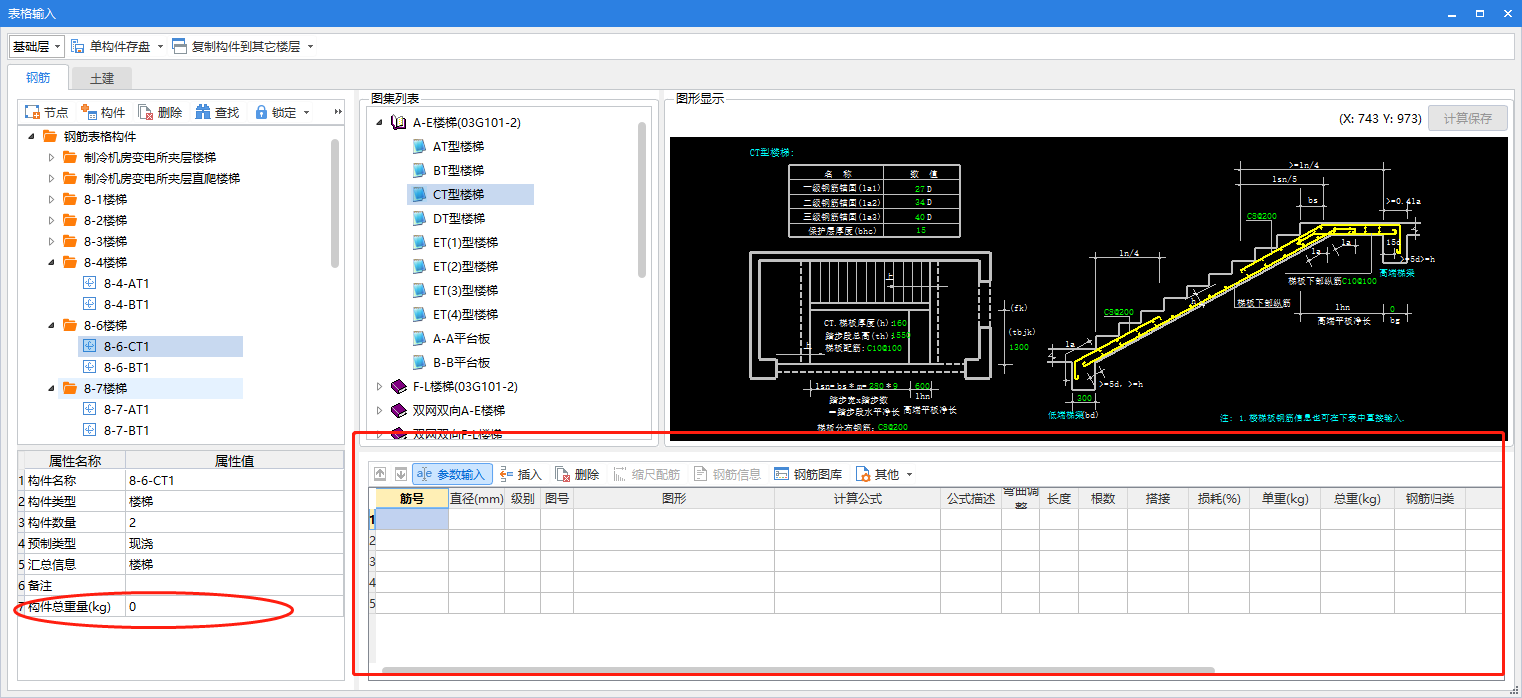Click the 钢筋信息 toolbar item
Image resolution: width=1522 pixels, height=698 pixels.
[727, 474]
